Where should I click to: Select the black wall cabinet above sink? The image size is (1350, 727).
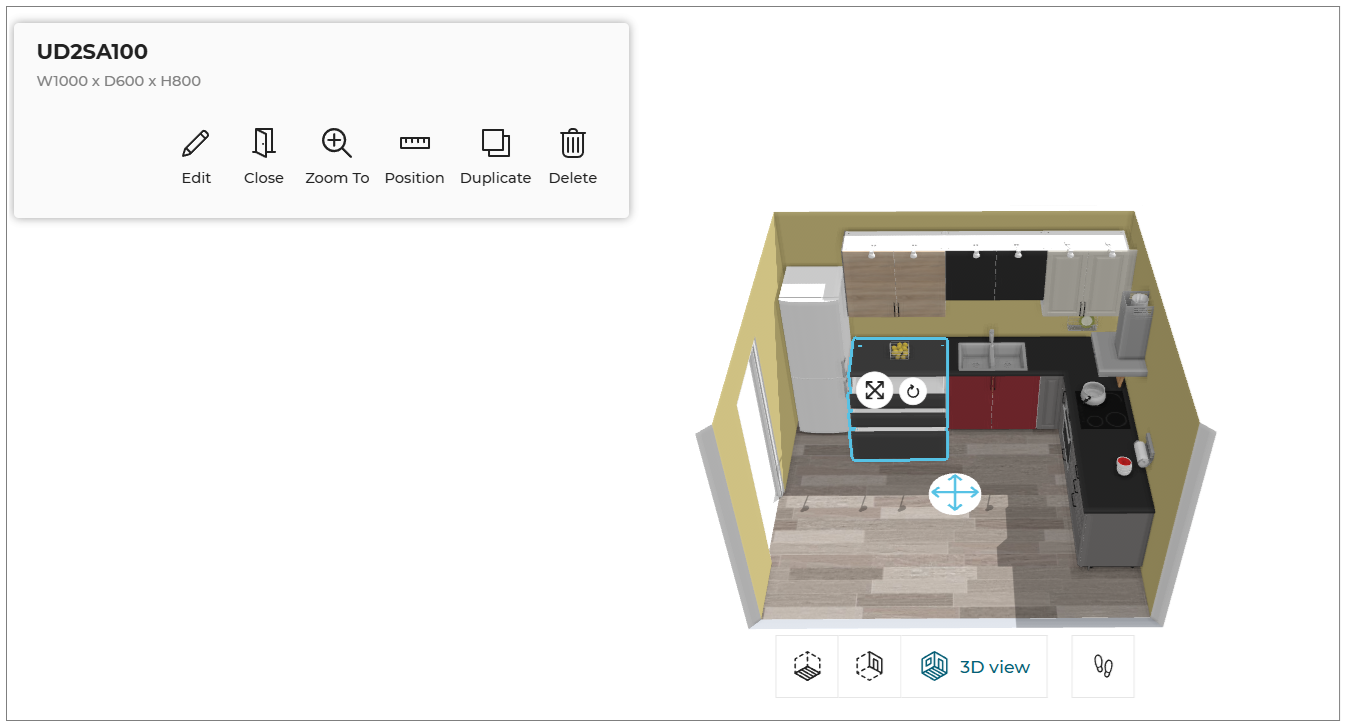[995, 275]
